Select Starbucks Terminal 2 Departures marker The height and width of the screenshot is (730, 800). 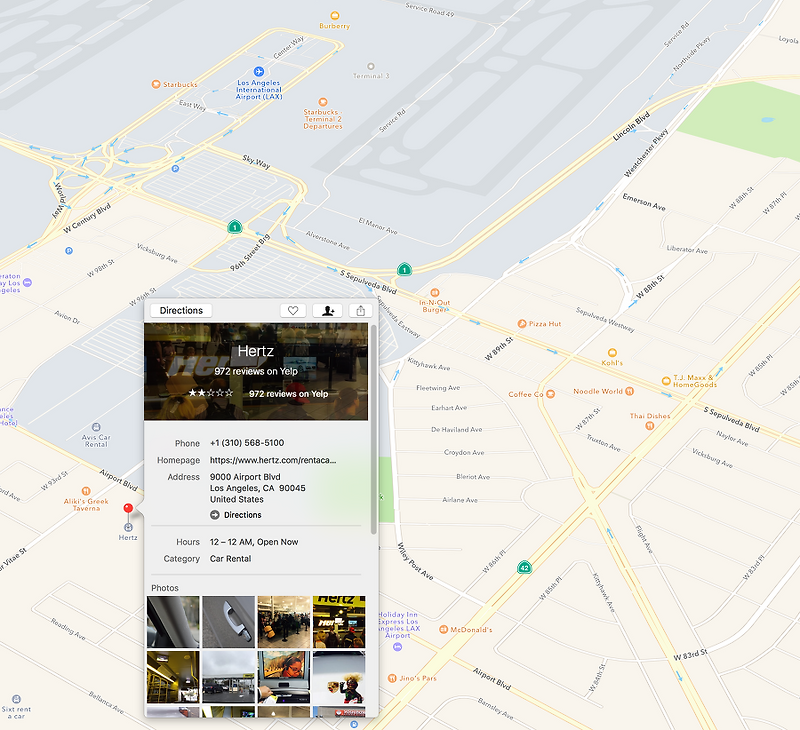pos(322,102)
